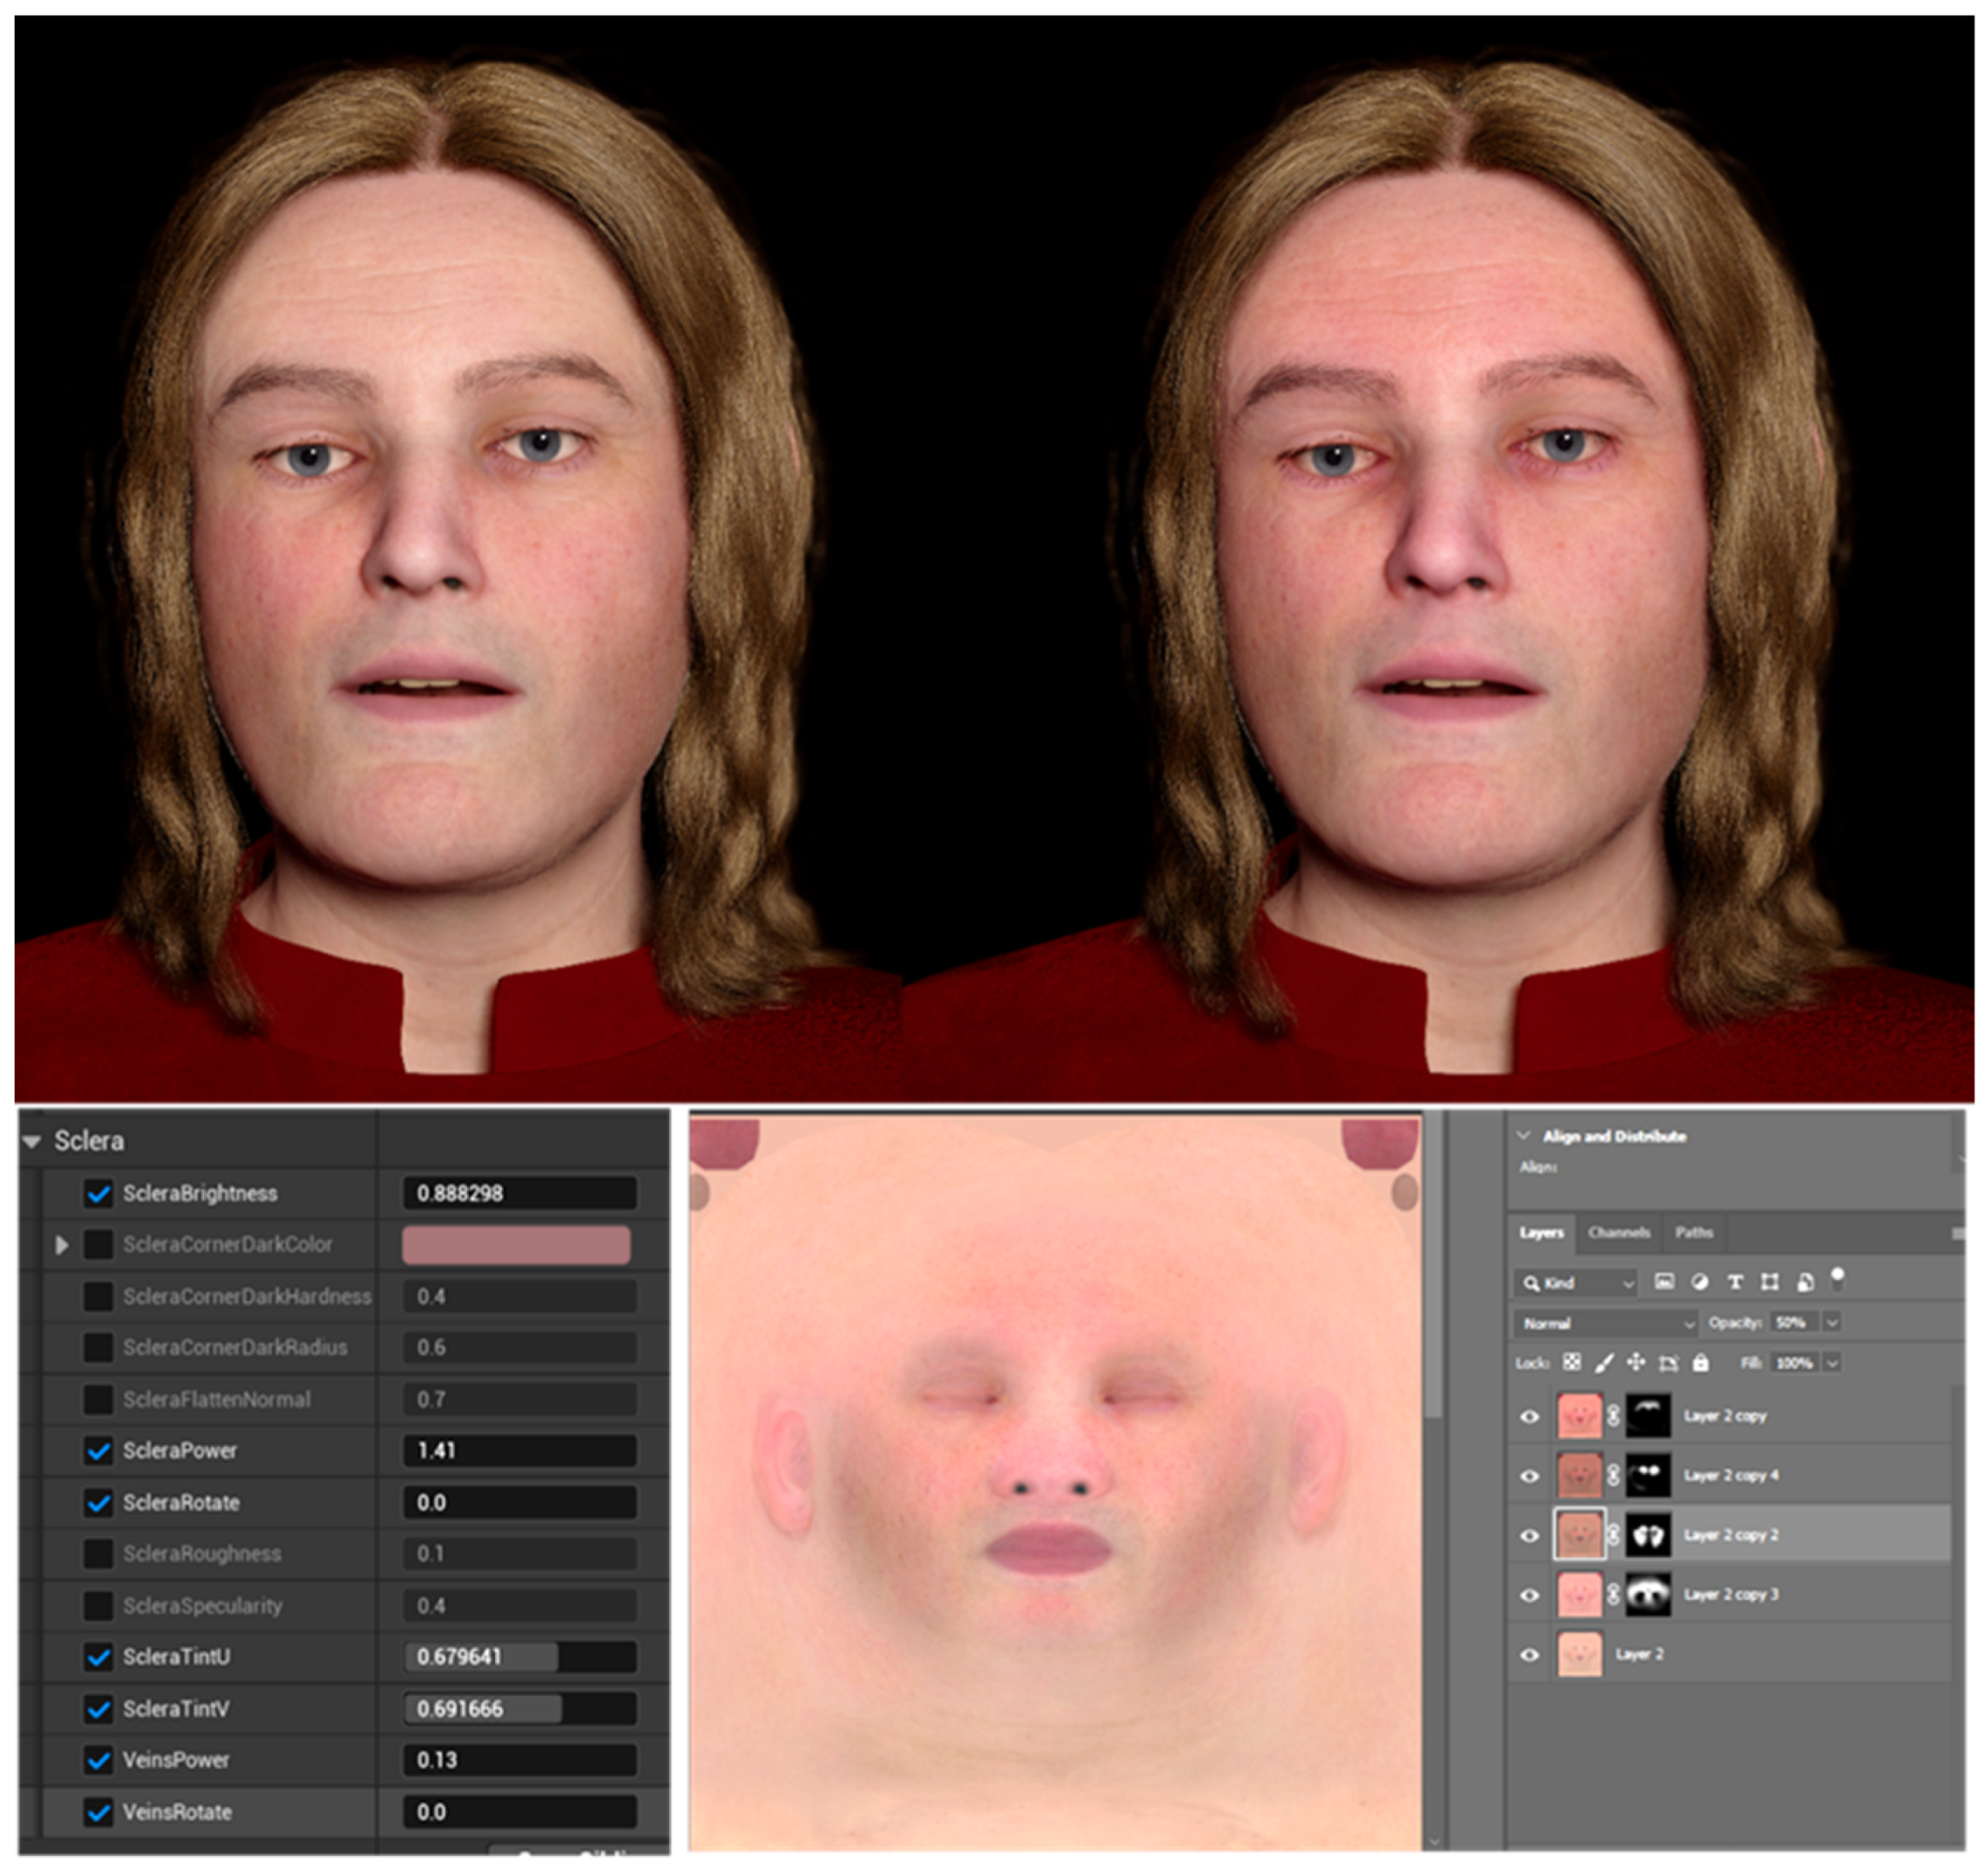
Task: Open the Opacity slider dropdown arrow
Action: coord(1832,1323)
